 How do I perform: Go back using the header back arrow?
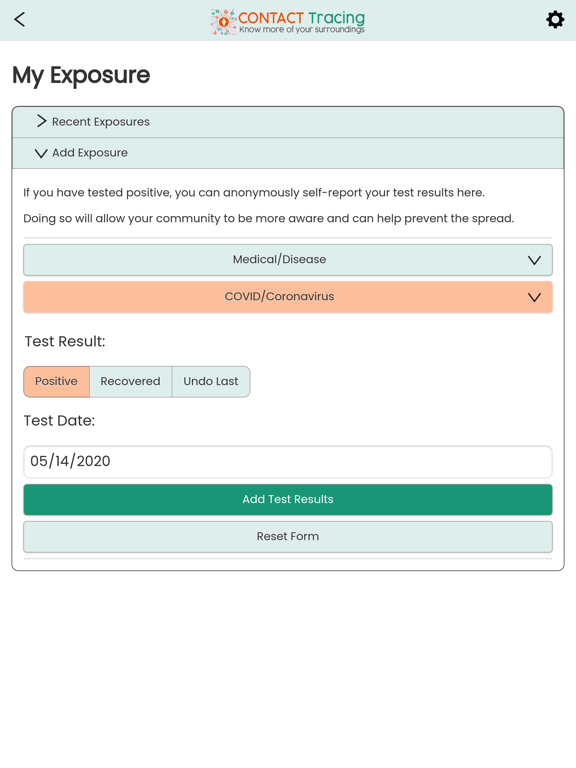click(x=20, y=20)
